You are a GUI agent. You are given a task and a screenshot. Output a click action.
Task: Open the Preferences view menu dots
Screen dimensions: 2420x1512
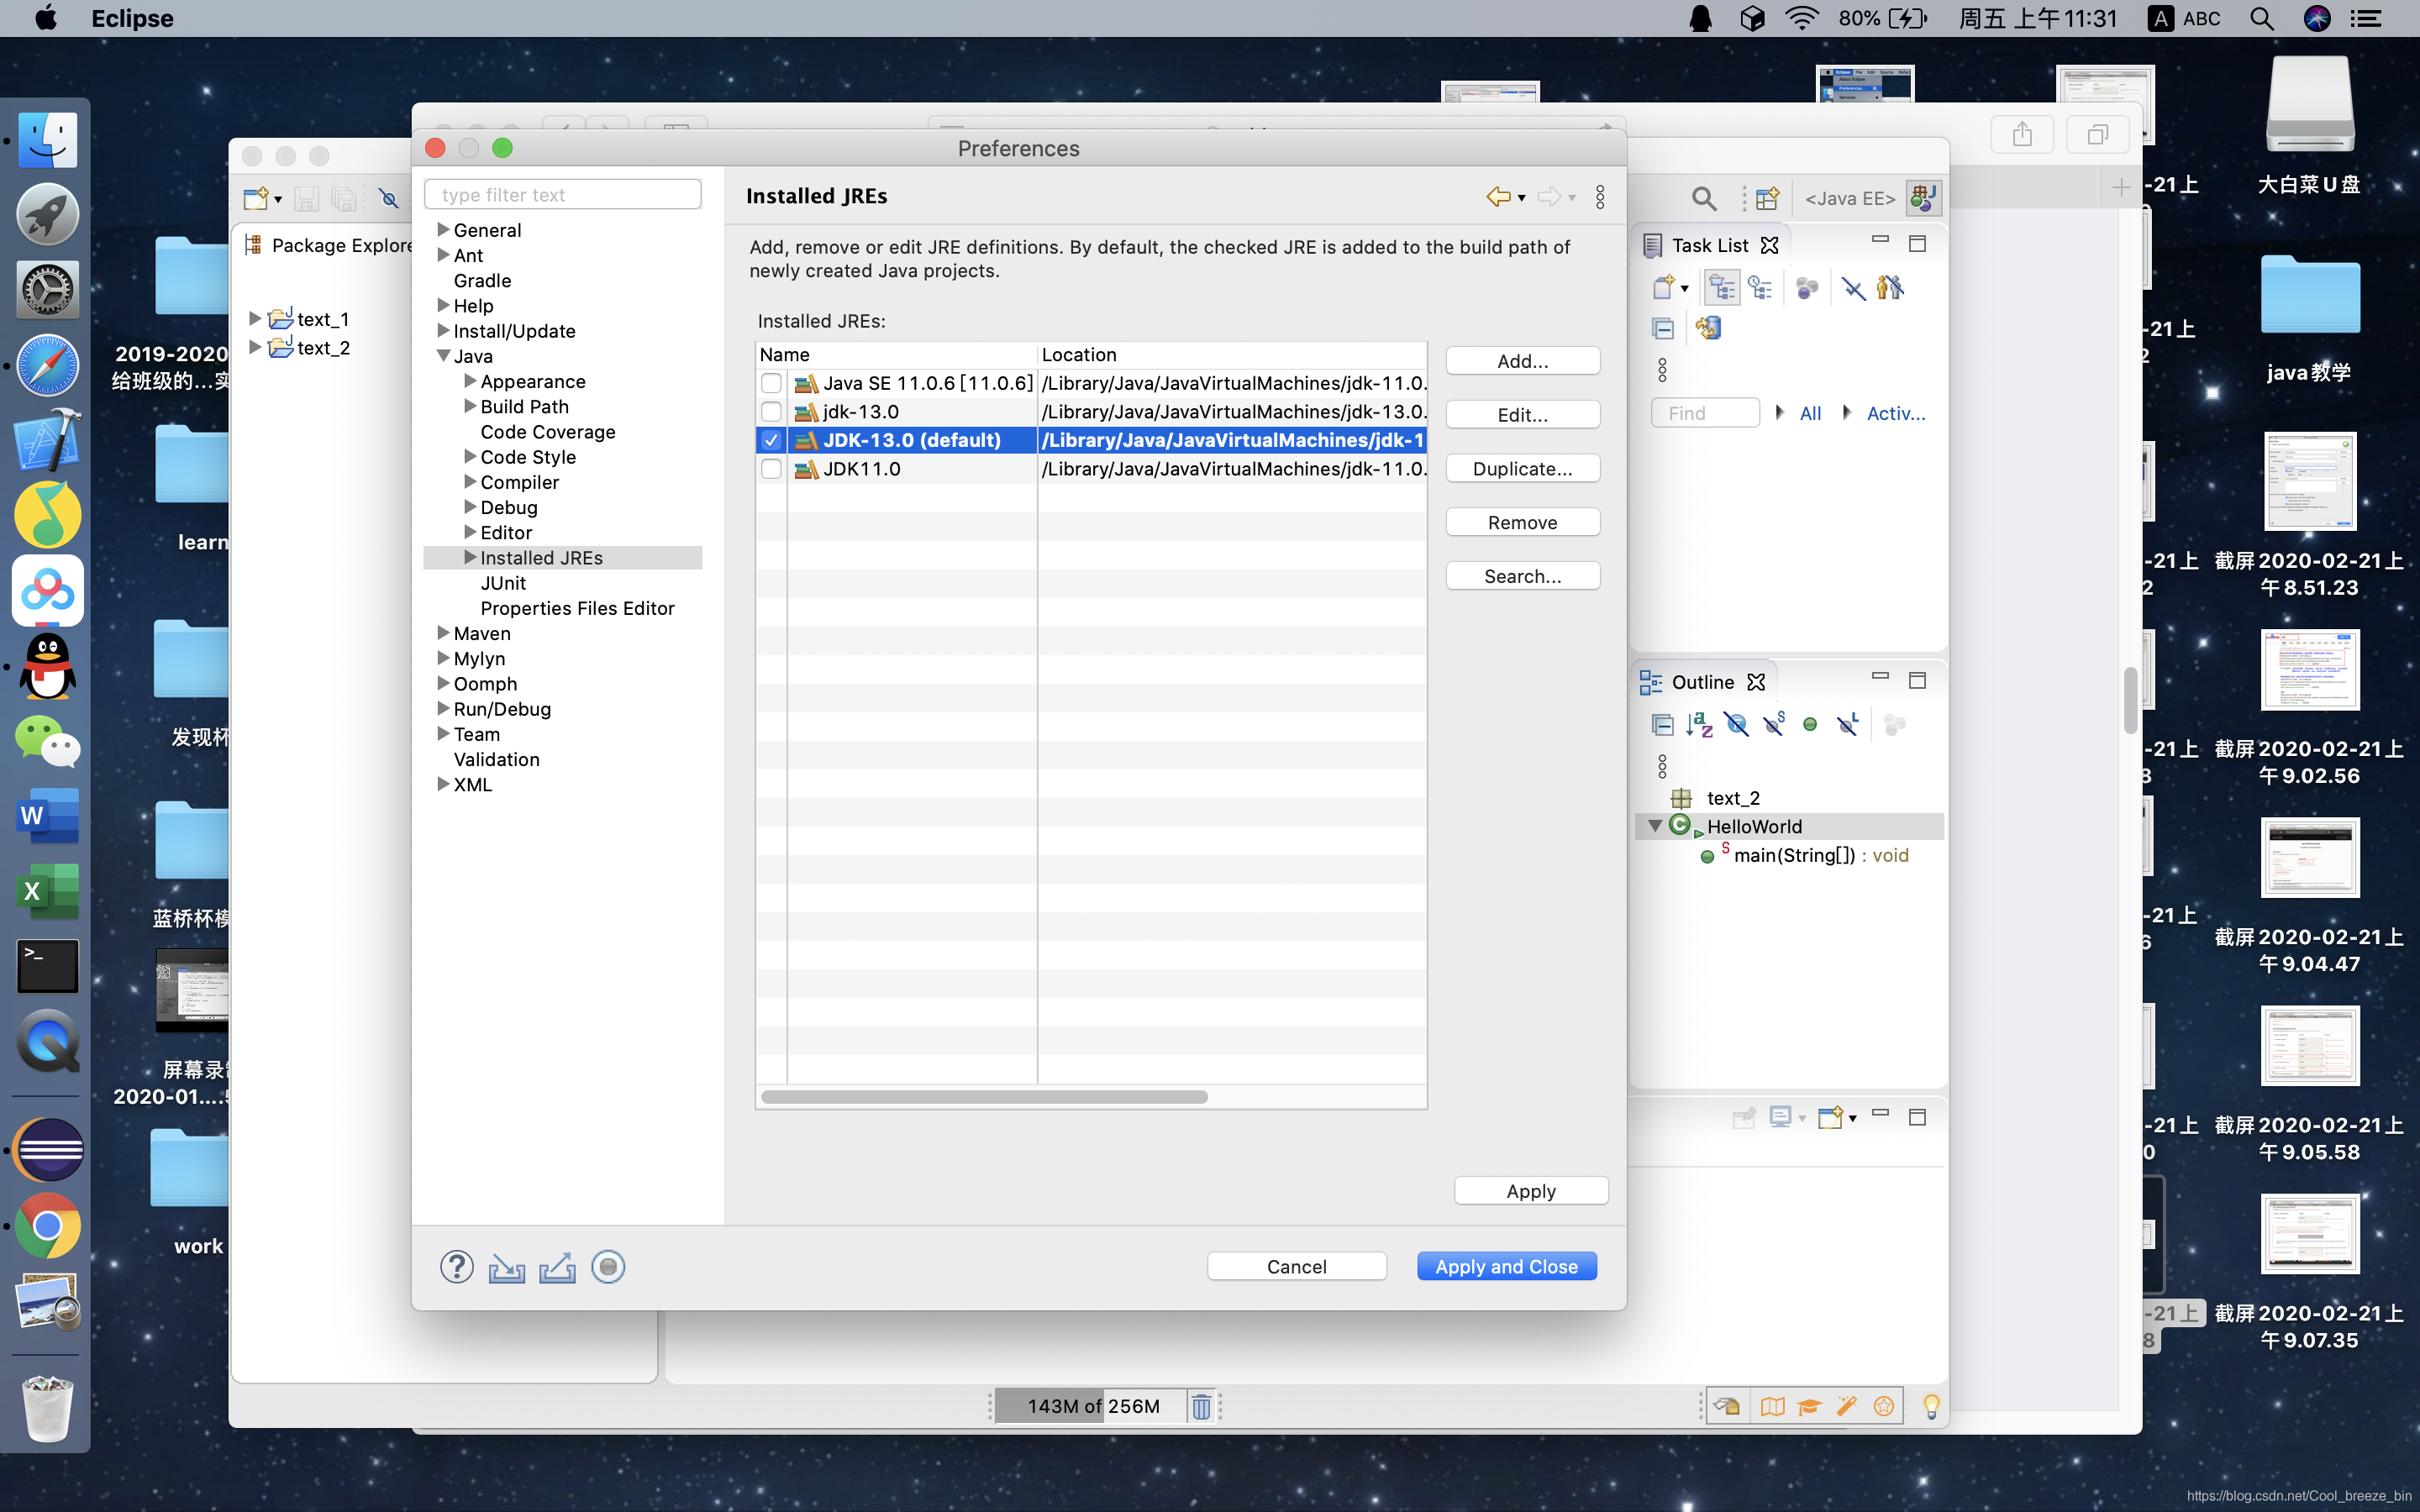[1600, 197]
